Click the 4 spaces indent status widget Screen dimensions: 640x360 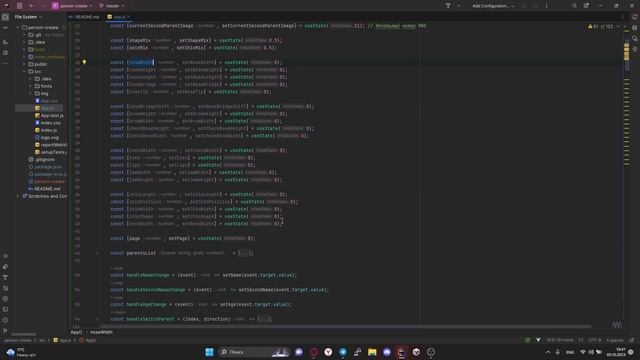615,340
